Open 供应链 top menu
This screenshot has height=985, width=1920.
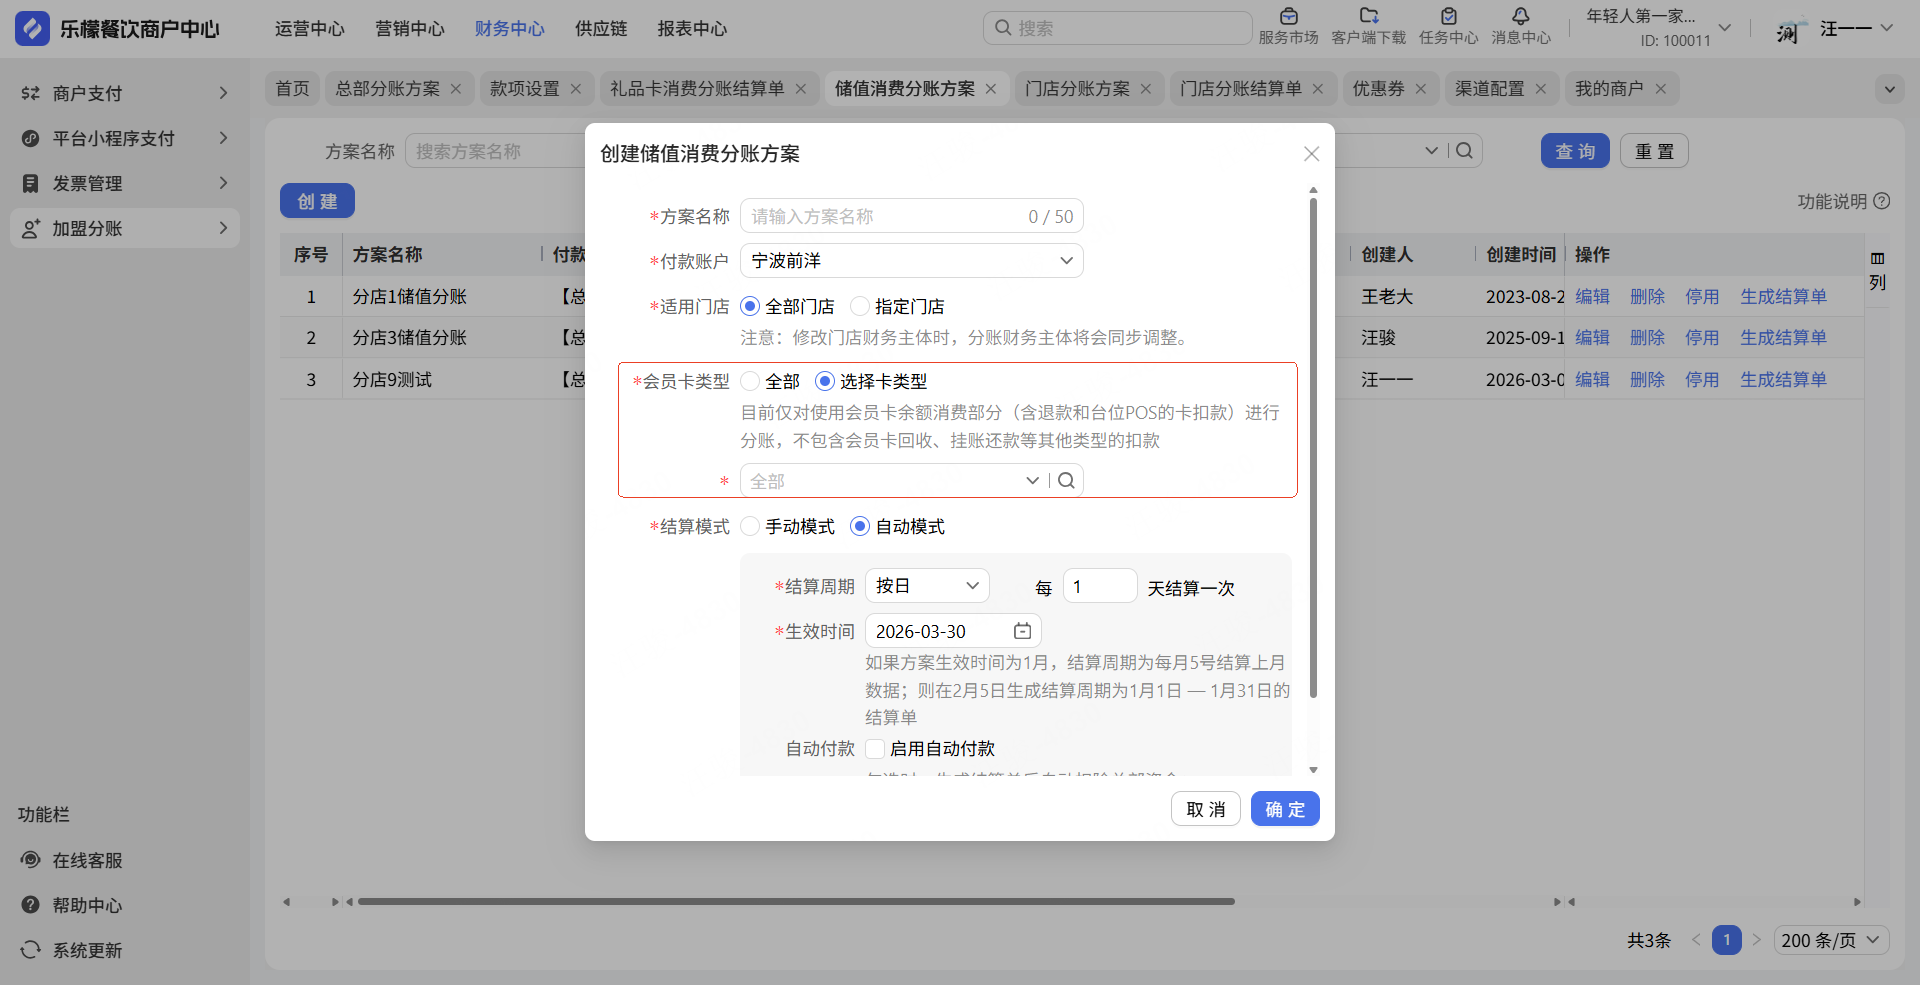tap(601, 29)
